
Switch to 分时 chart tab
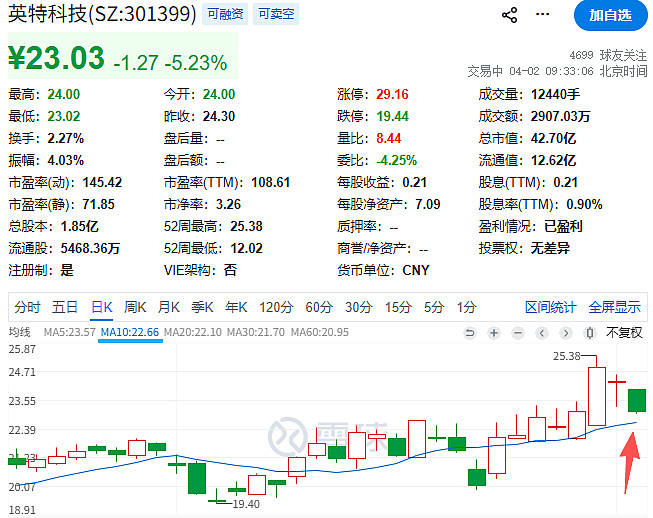(27, 307)
